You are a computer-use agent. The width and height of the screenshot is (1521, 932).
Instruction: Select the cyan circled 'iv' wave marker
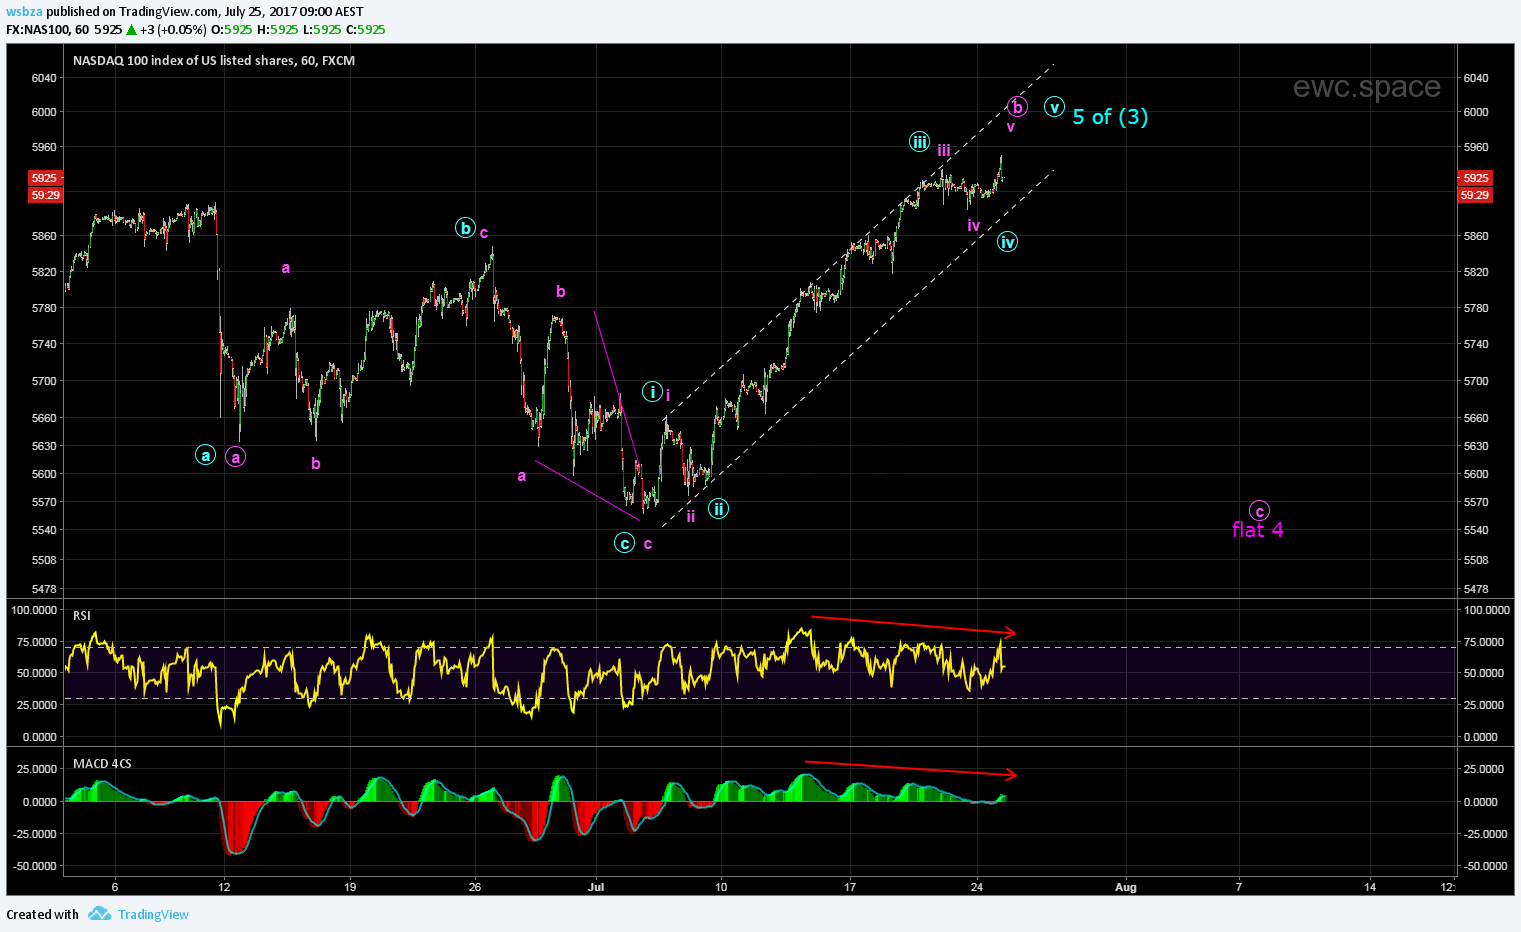[1007, 241]
